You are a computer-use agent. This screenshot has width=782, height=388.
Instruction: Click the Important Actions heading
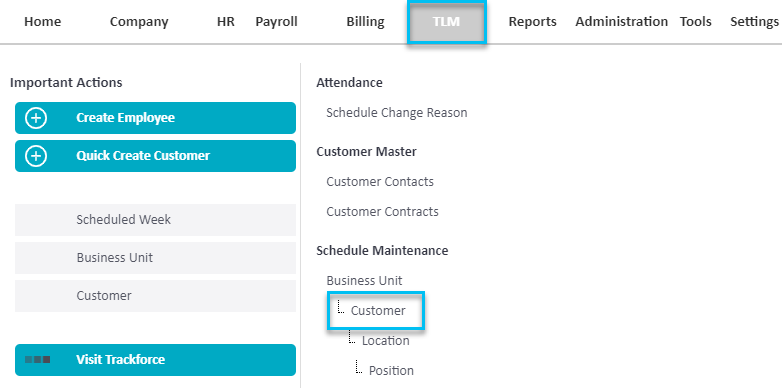(66, 83)
